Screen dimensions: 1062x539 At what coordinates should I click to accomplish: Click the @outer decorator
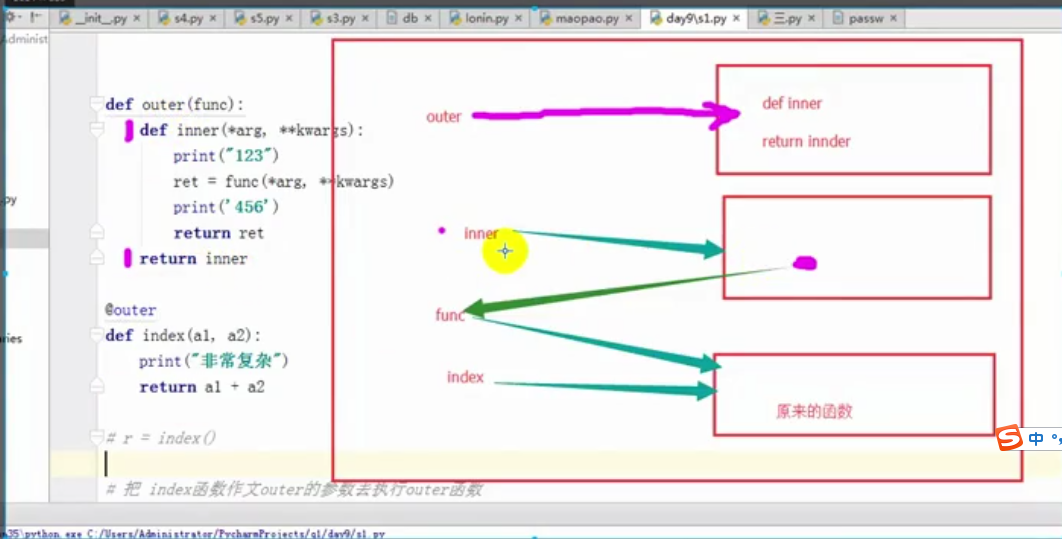[130, 310]
